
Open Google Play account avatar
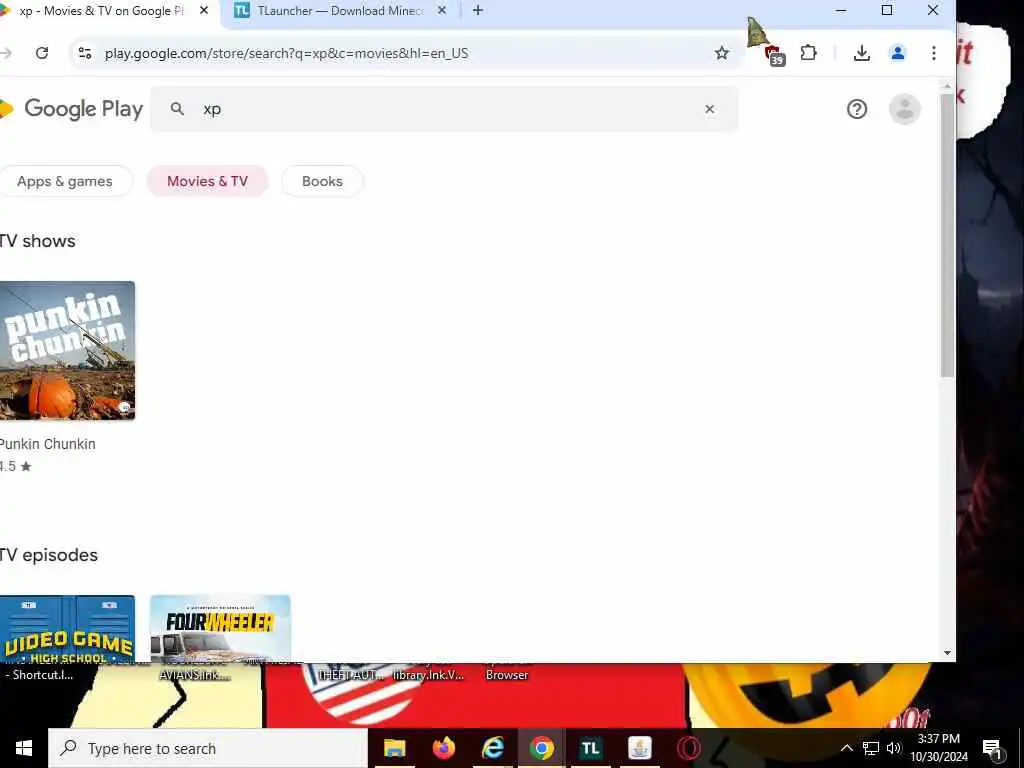[904, 109]
